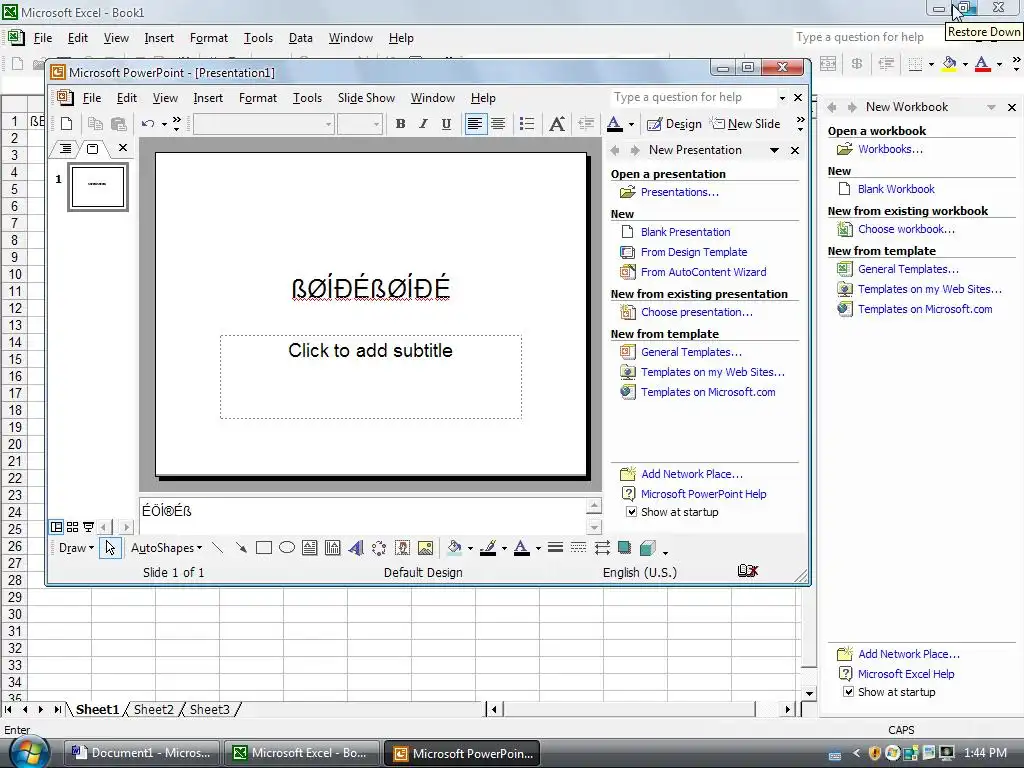Click Blank Presentation link
The height and width of the screenshot is (768, 1024).
[x=685, y=232]
